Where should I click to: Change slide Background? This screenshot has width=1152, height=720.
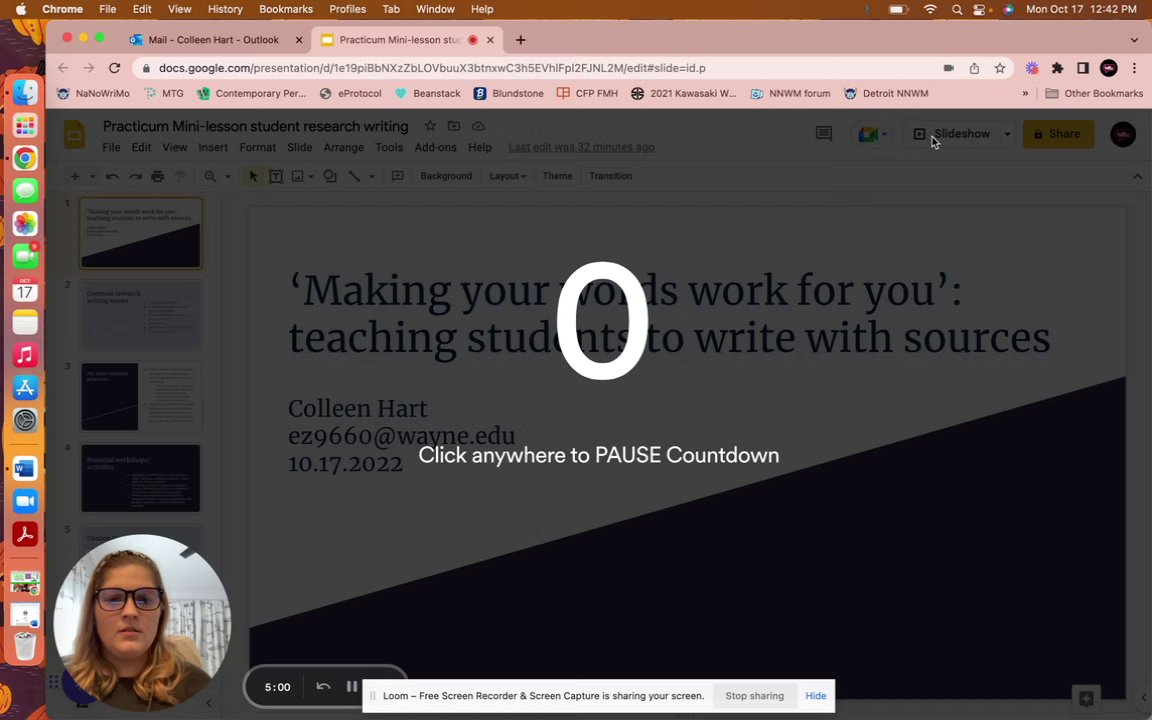coord(446,176)
